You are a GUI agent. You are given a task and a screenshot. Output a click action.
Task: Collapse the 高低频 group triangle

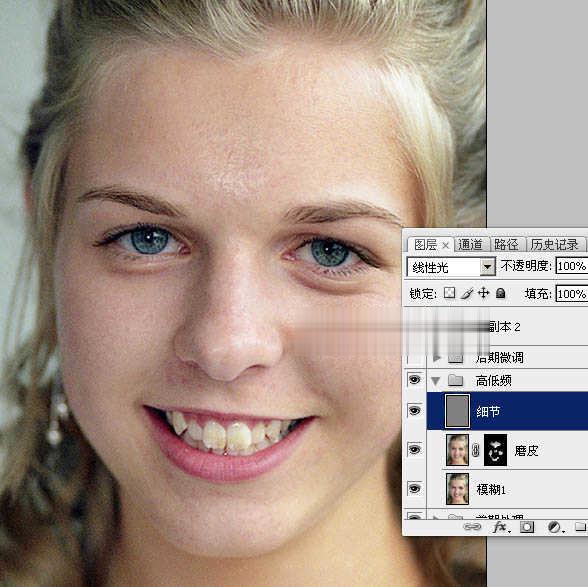[435, 381]
